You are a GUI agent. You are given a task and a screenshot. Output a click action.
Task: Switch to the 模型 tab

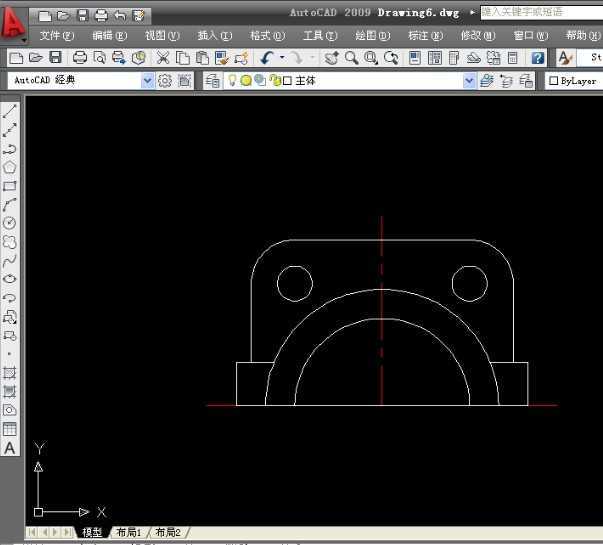coord(92,533)
